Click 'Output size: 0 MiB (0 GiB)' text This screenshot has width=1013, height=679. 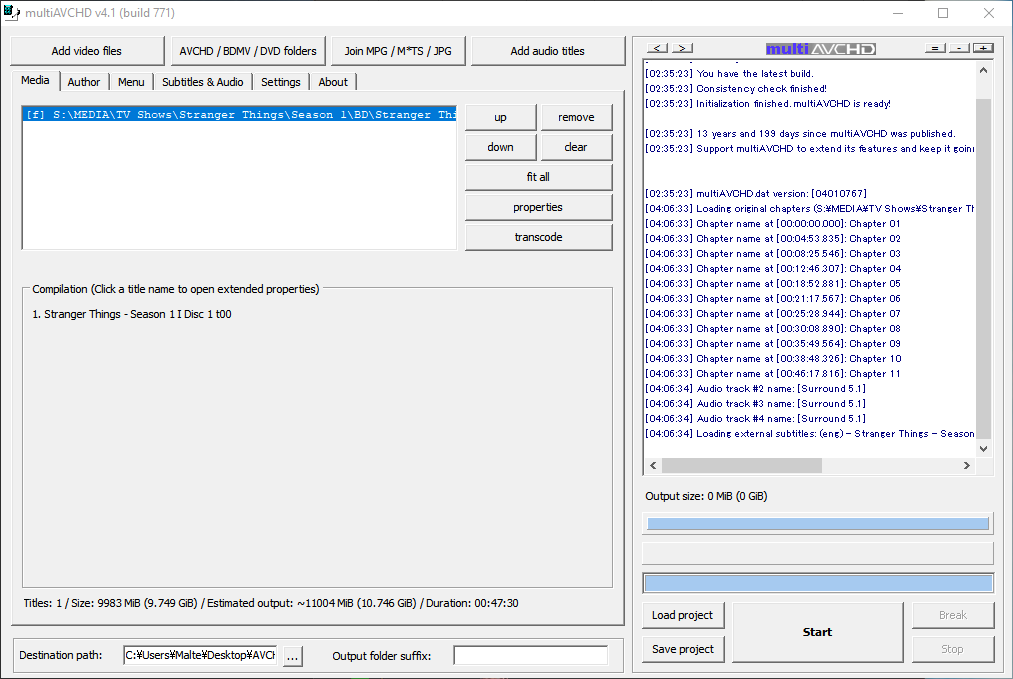706,496
